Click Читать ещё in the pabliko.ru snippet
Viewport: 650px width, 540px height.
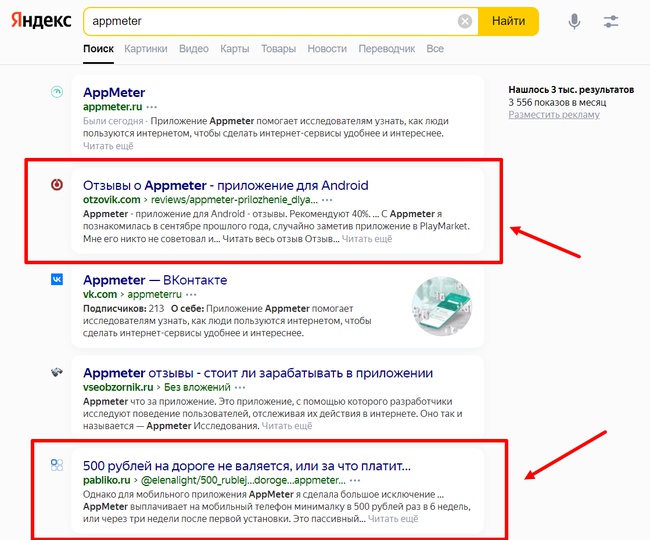(393, 519)
